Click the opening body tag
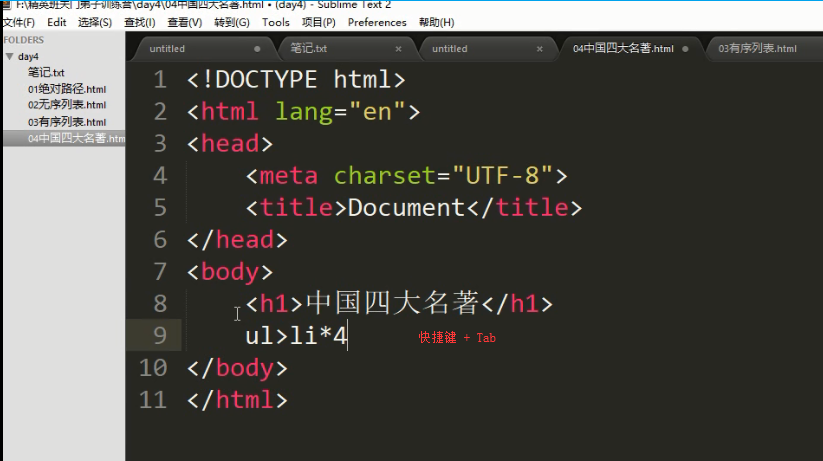 point(230,272)
